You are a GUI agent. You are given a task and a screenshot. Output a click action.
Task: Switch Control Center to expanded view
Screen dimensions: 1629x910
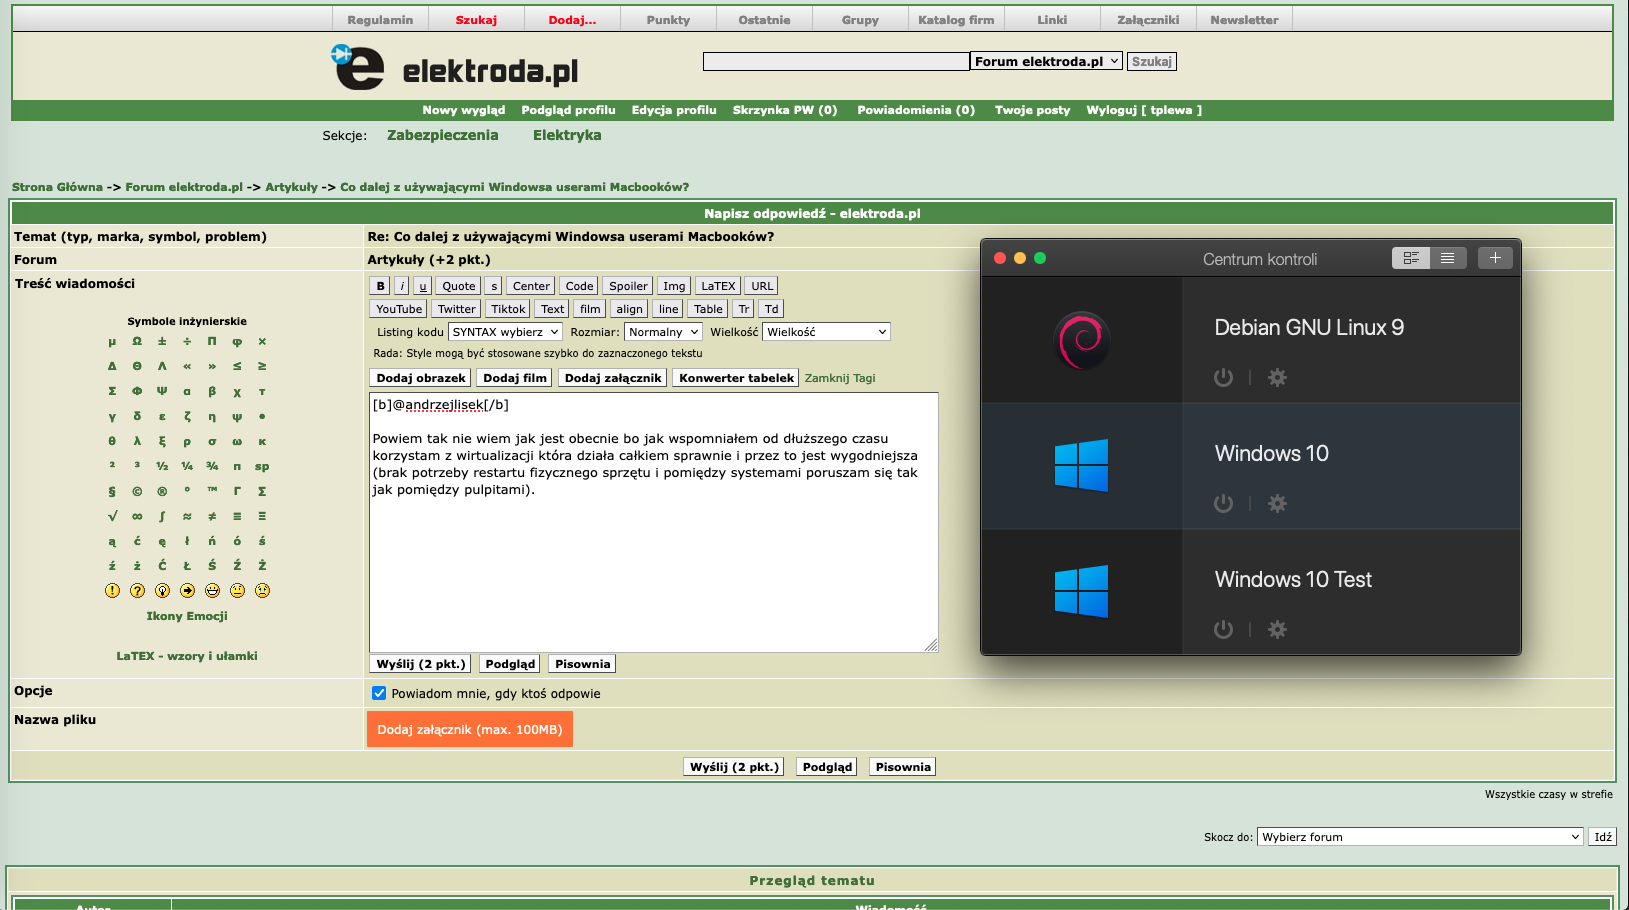click(x=1411, y=258)
